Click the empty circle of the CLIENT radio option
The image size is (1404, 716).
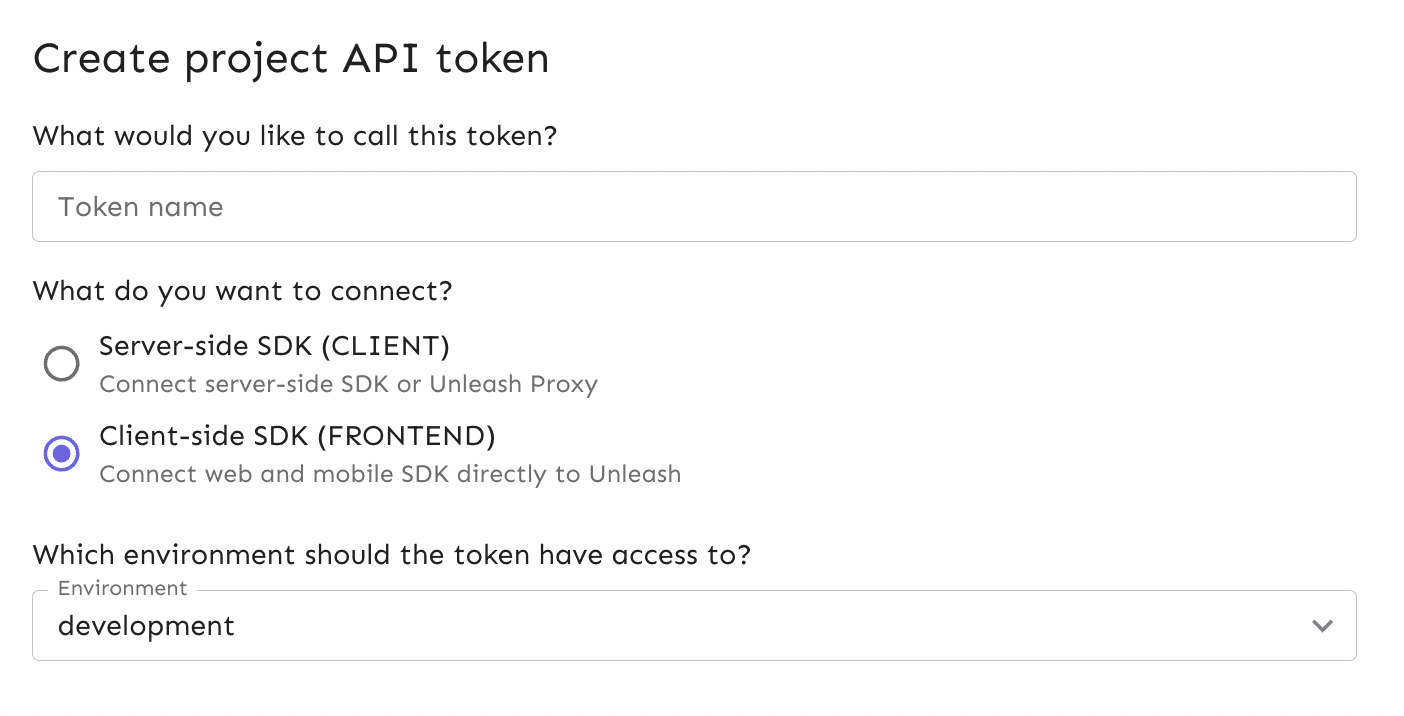[61, 363]
